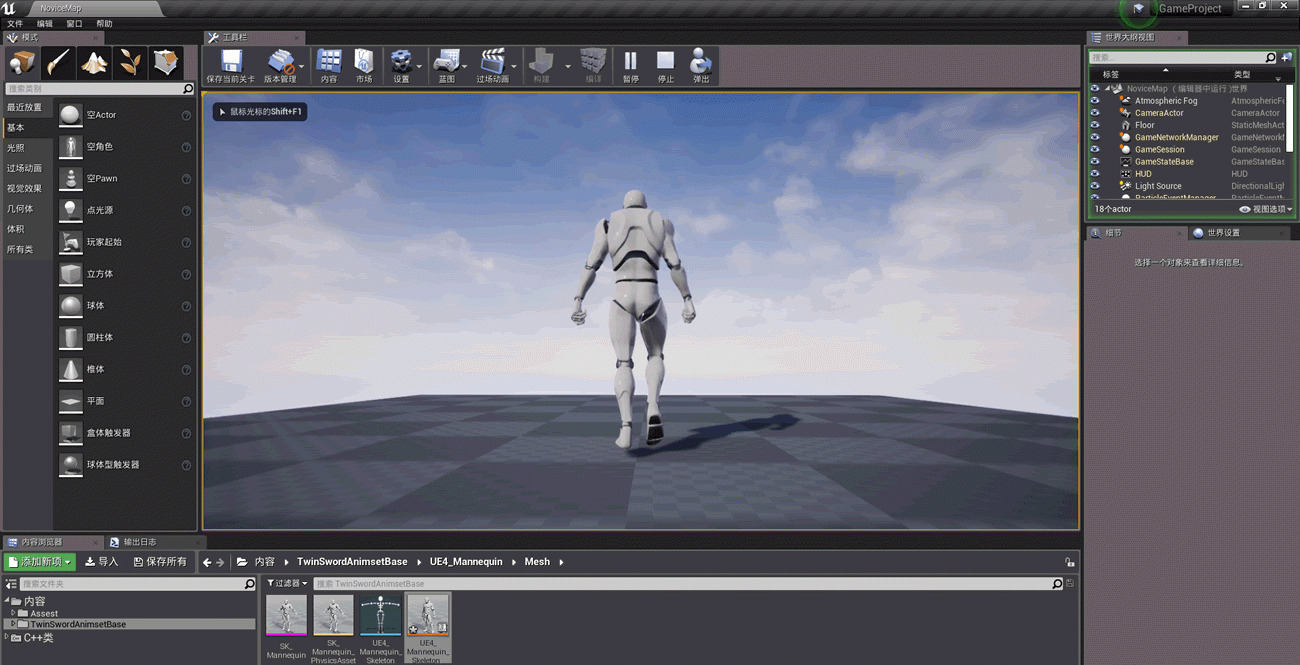Image resolution: width=1300 pixels, height=665 pixels.
Task: Open version control (版本管理)
Action: (x=280, y=66)
